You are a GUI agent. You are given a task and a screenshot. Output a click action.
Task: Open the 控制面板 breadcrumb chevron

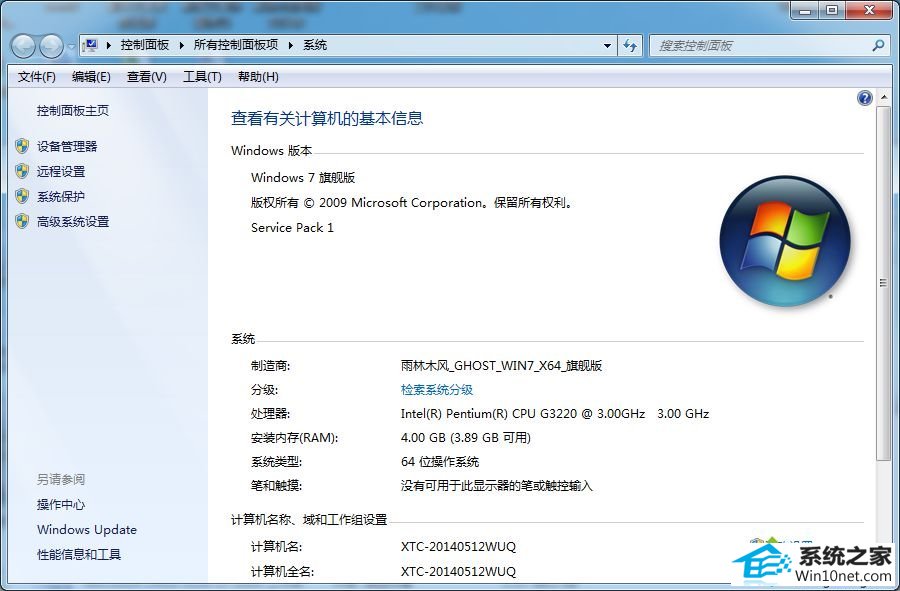(x=180, y=45)
